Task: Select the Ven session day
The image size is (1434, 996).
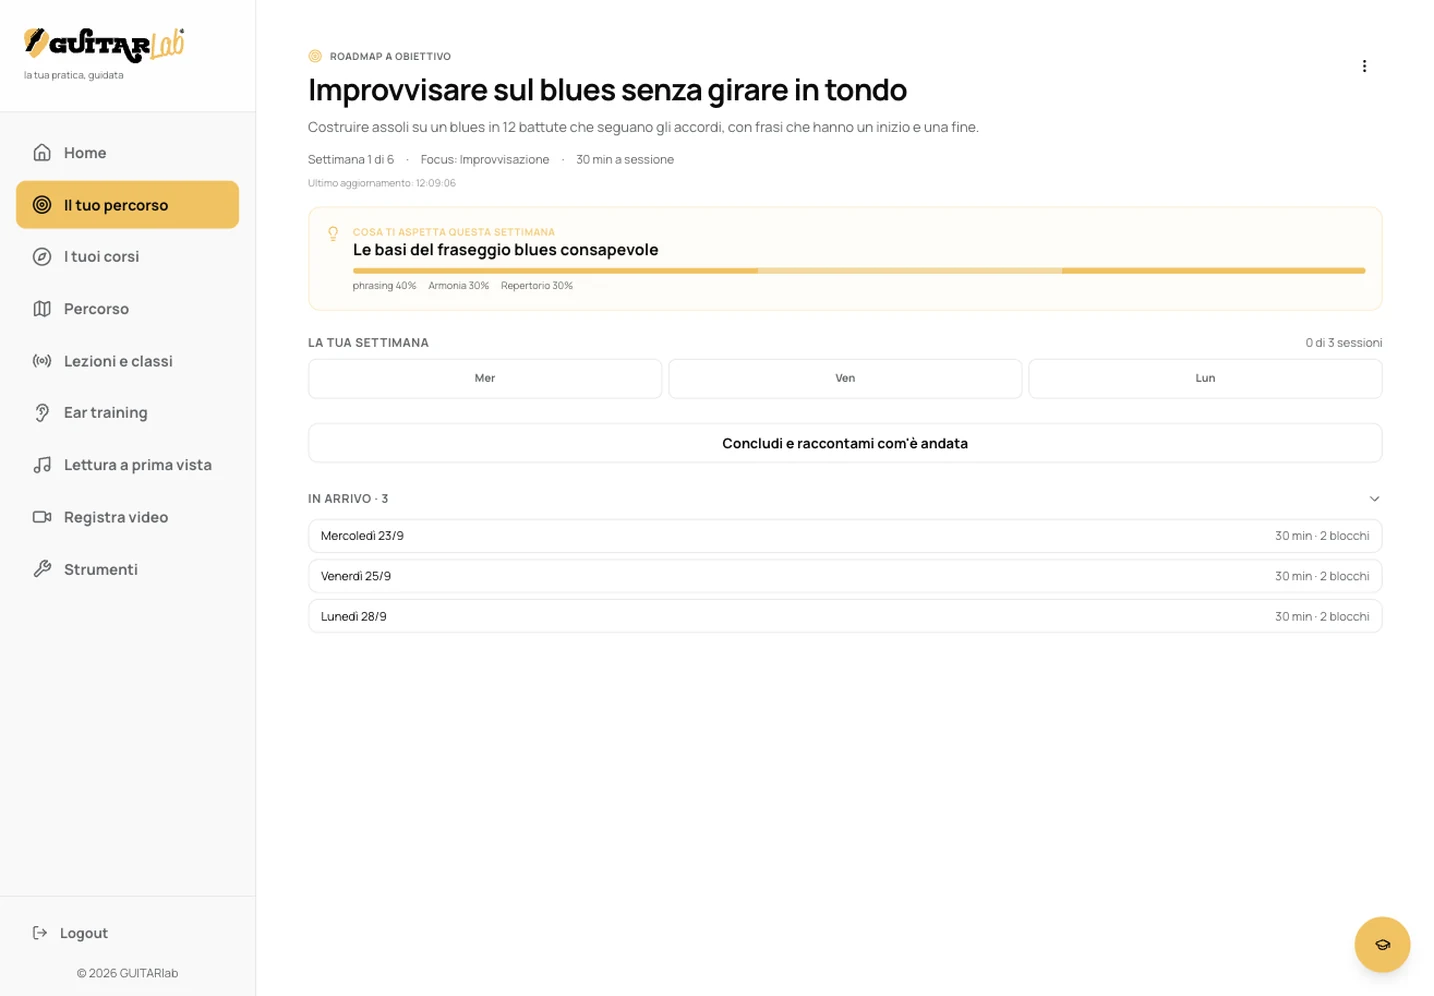Action: 845,379
